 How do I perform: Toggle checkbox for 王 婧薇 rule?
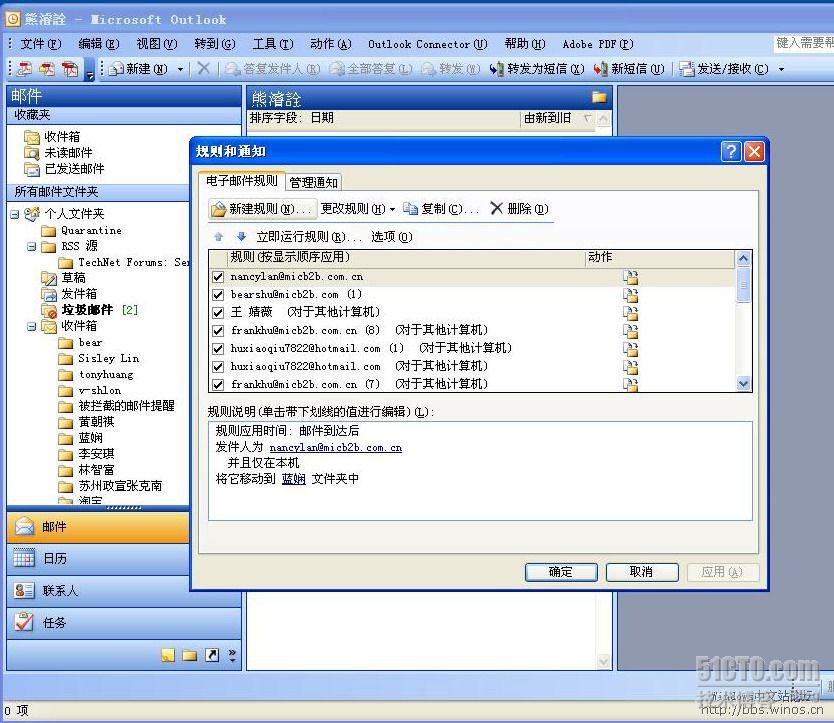coord(218,313)
